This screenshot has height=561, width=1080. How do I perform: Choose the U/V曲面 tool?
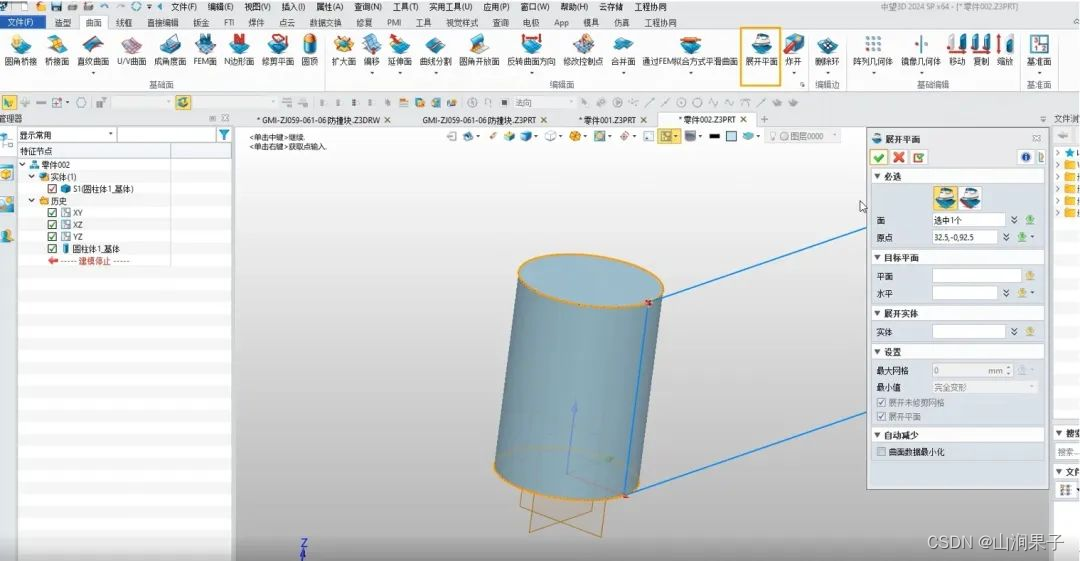131,50
